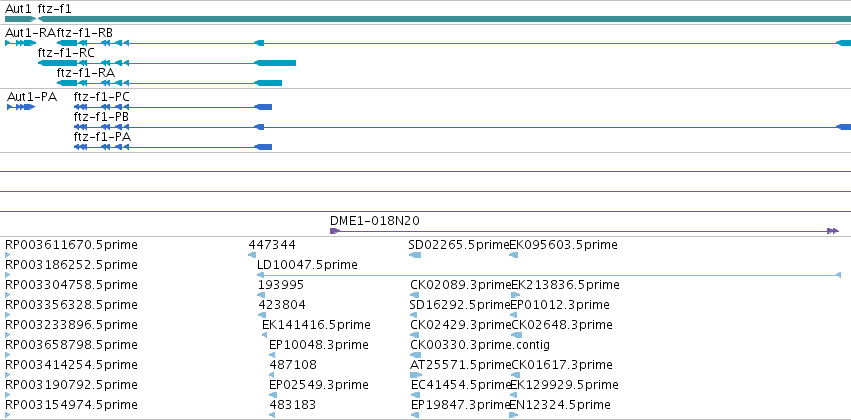Click feature label 193995
This screenshot has height=420, width=851.
click(281, 285)
